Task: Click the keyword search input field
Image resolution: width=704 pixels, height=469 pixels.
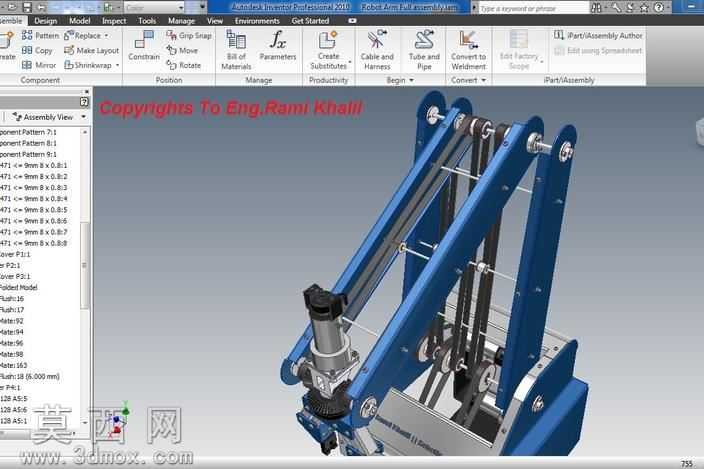Action: [533, 8]
